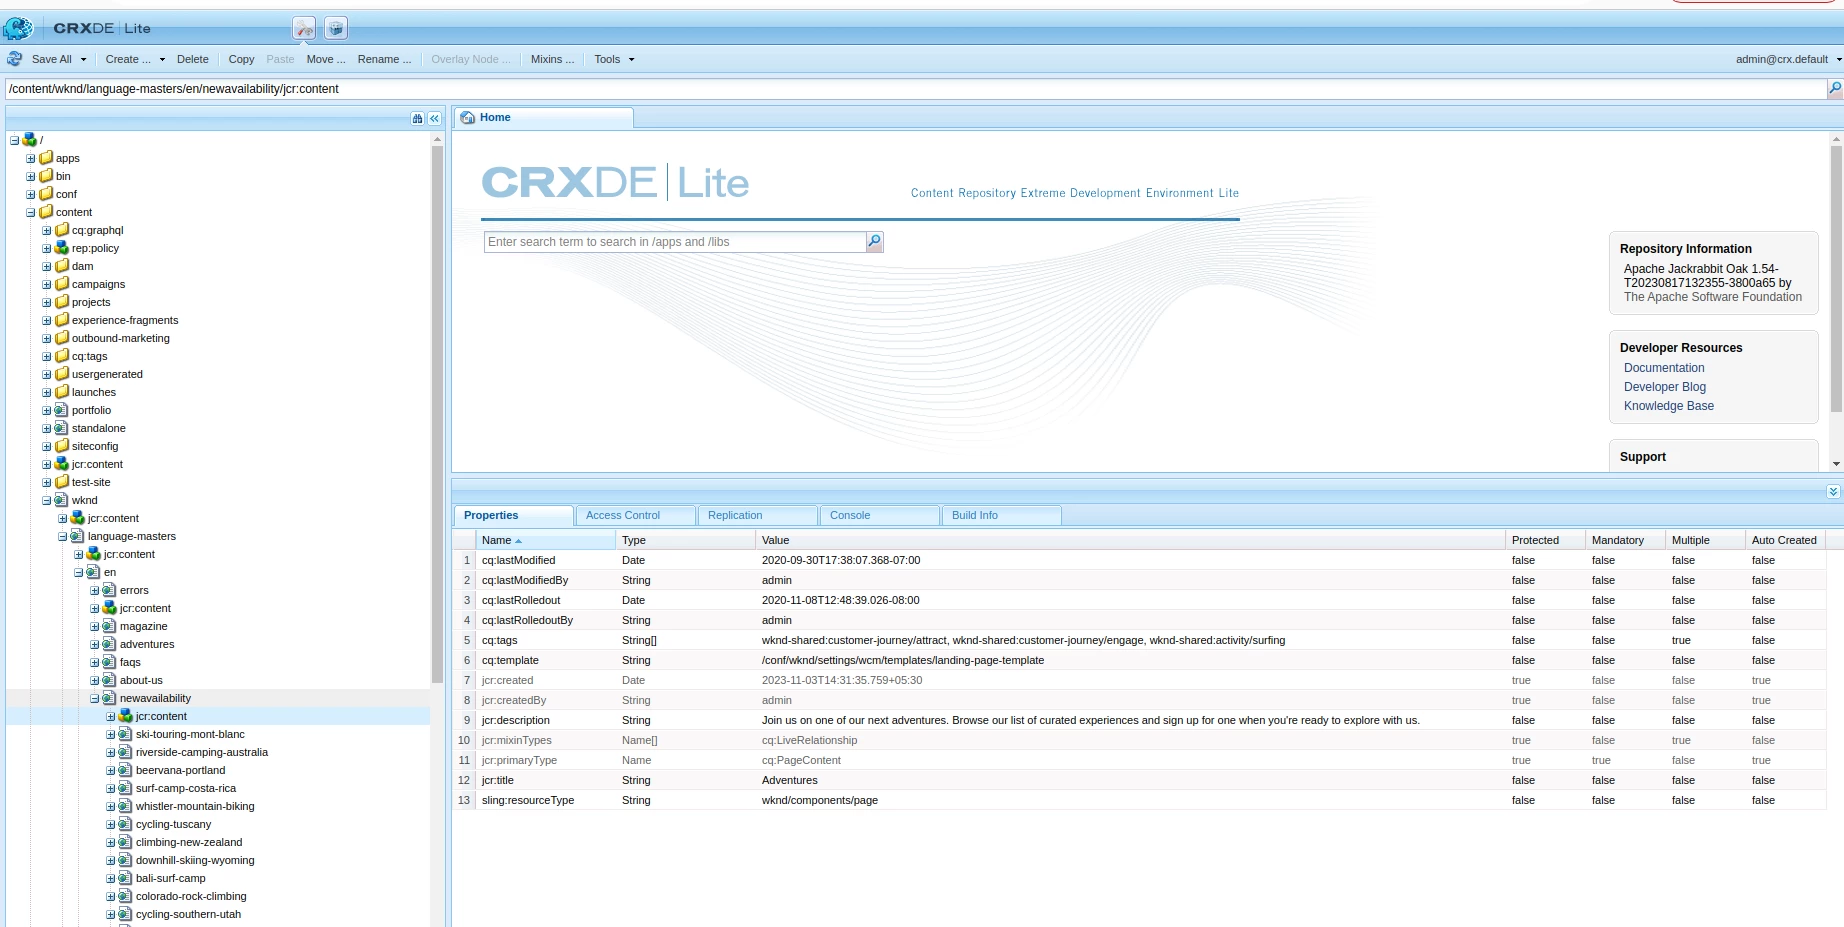Collapse the content tree node

tap(31, 212)
